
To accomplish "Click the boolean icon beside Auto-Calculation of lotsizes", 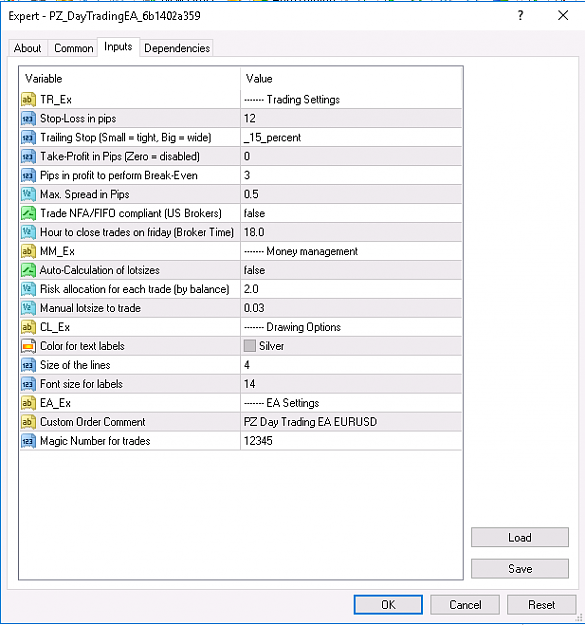I will pos(28,270).
